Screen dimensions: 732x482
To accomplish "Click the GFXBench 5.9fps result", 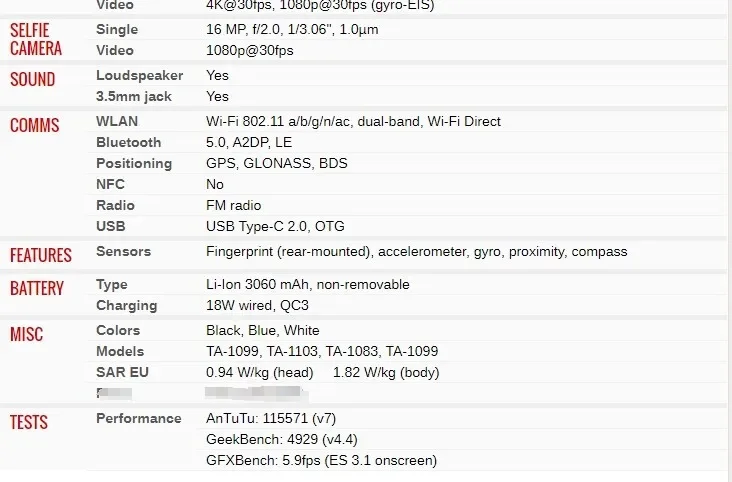I will coord(321,460).
